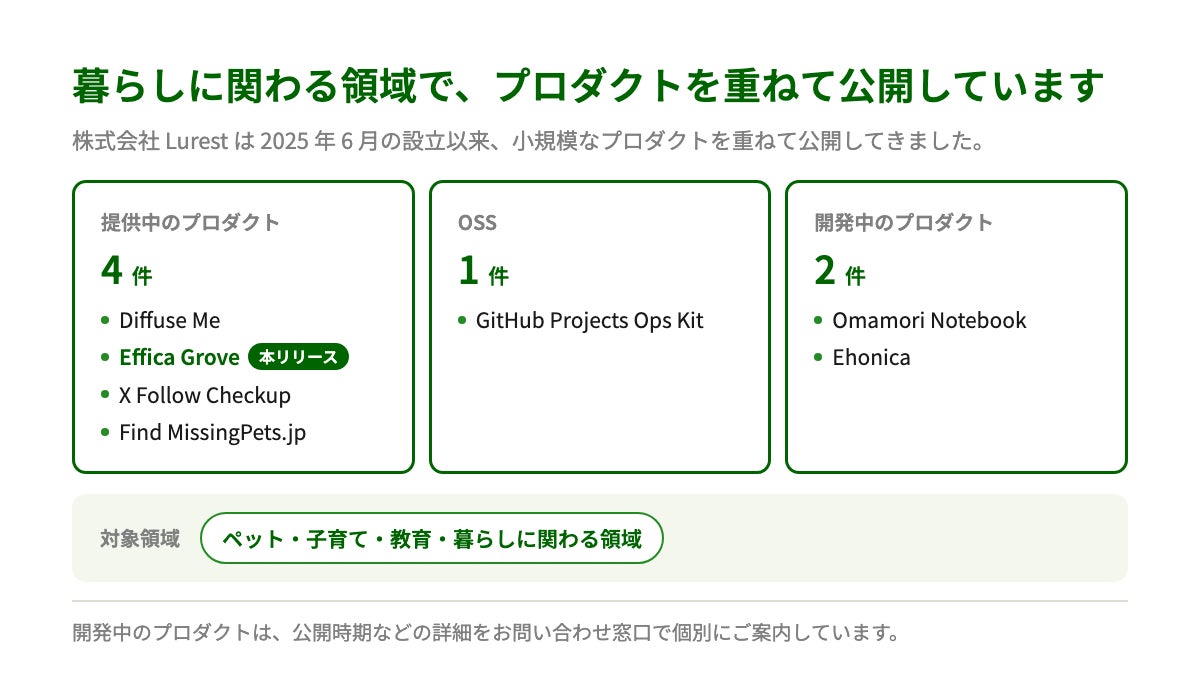
Task: Click the 2 件 count
Action: coord(840,270)
